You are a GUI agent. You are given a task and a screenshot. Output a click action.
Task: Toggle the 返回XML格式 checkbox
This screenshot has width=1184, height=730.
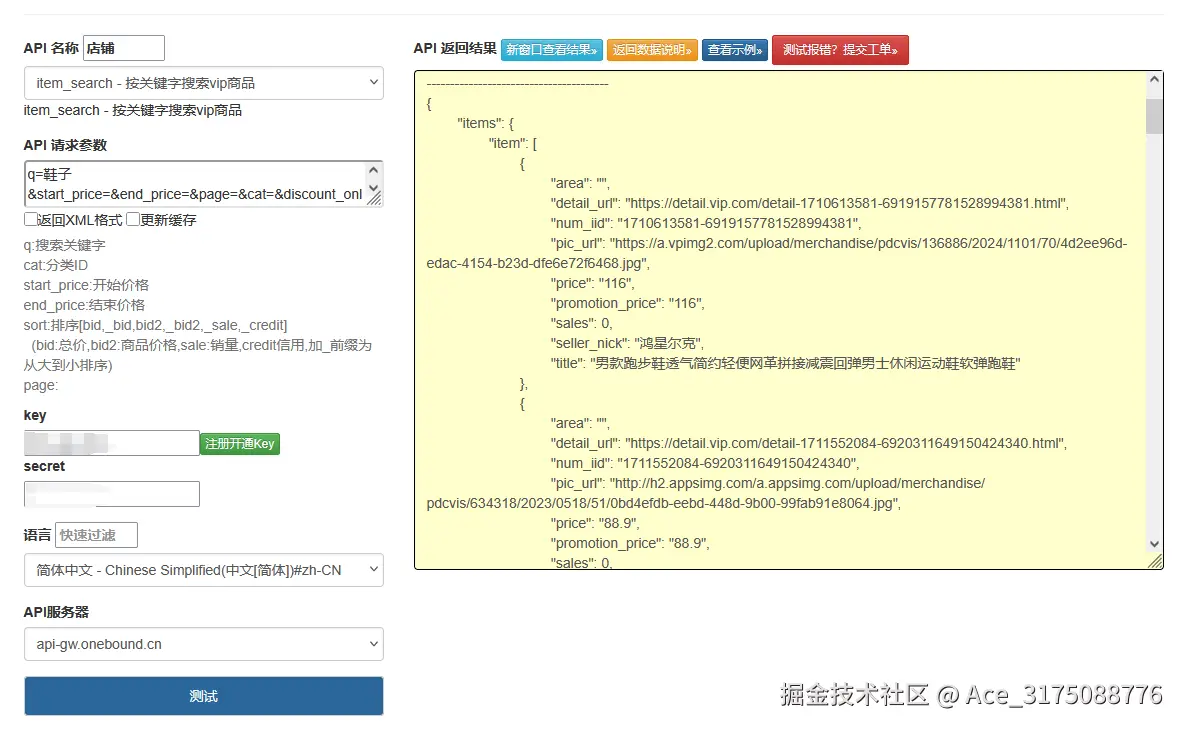(x=31, y=220)
